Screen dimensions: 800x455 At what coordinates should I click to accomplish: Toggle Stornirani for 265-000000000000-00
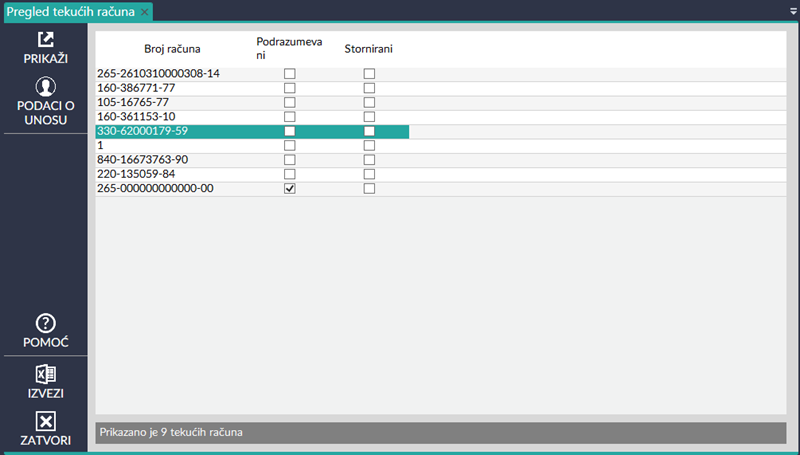[369, 189]
